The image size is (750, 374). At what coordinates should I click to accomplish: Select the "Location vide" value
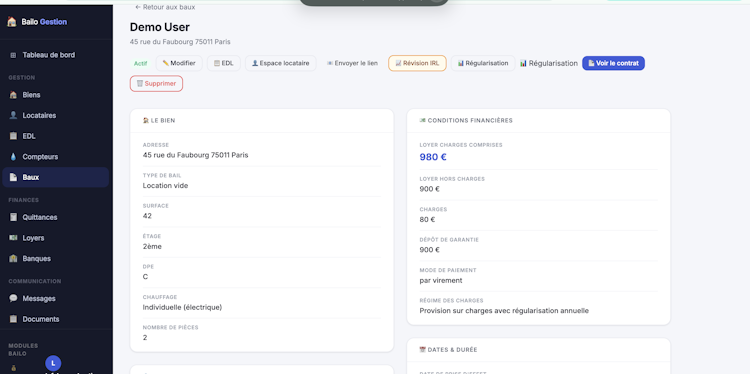pyautogui.click(x=165, y=186)
